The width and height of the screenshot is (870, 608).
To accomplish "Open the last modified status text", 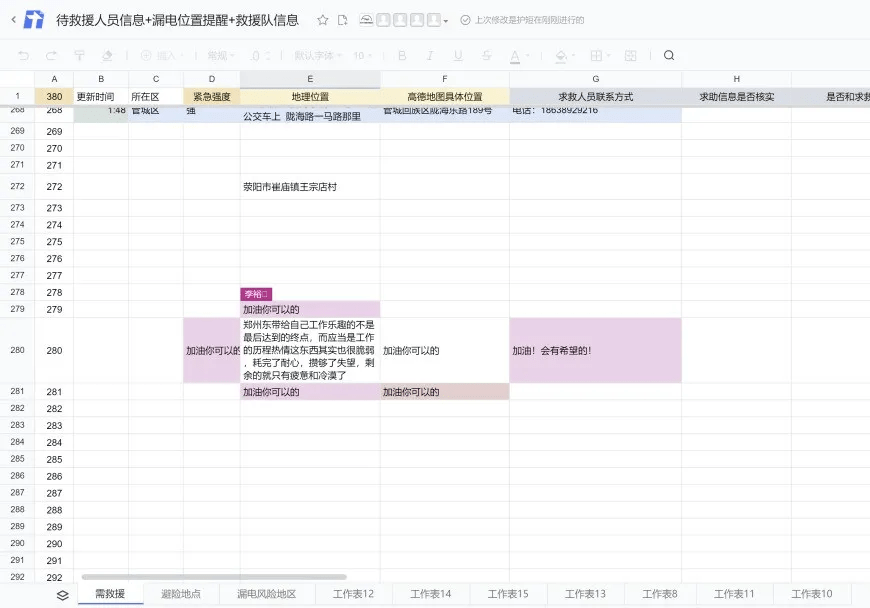I will [x=529, y=20].
